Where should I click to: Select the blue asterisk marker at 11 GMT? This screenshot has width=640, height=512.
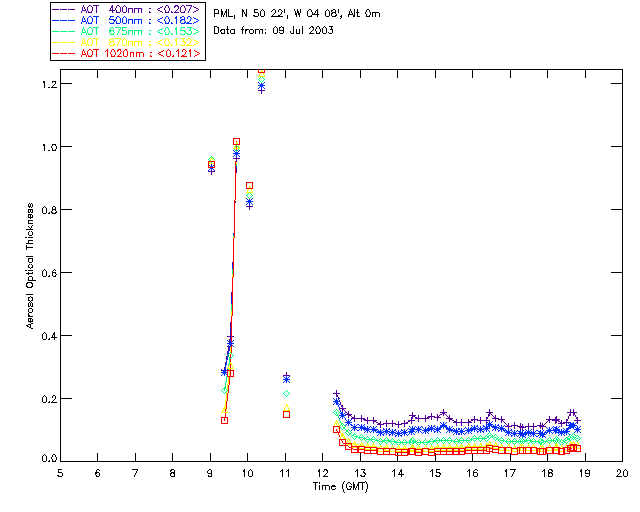coord(286,378)
